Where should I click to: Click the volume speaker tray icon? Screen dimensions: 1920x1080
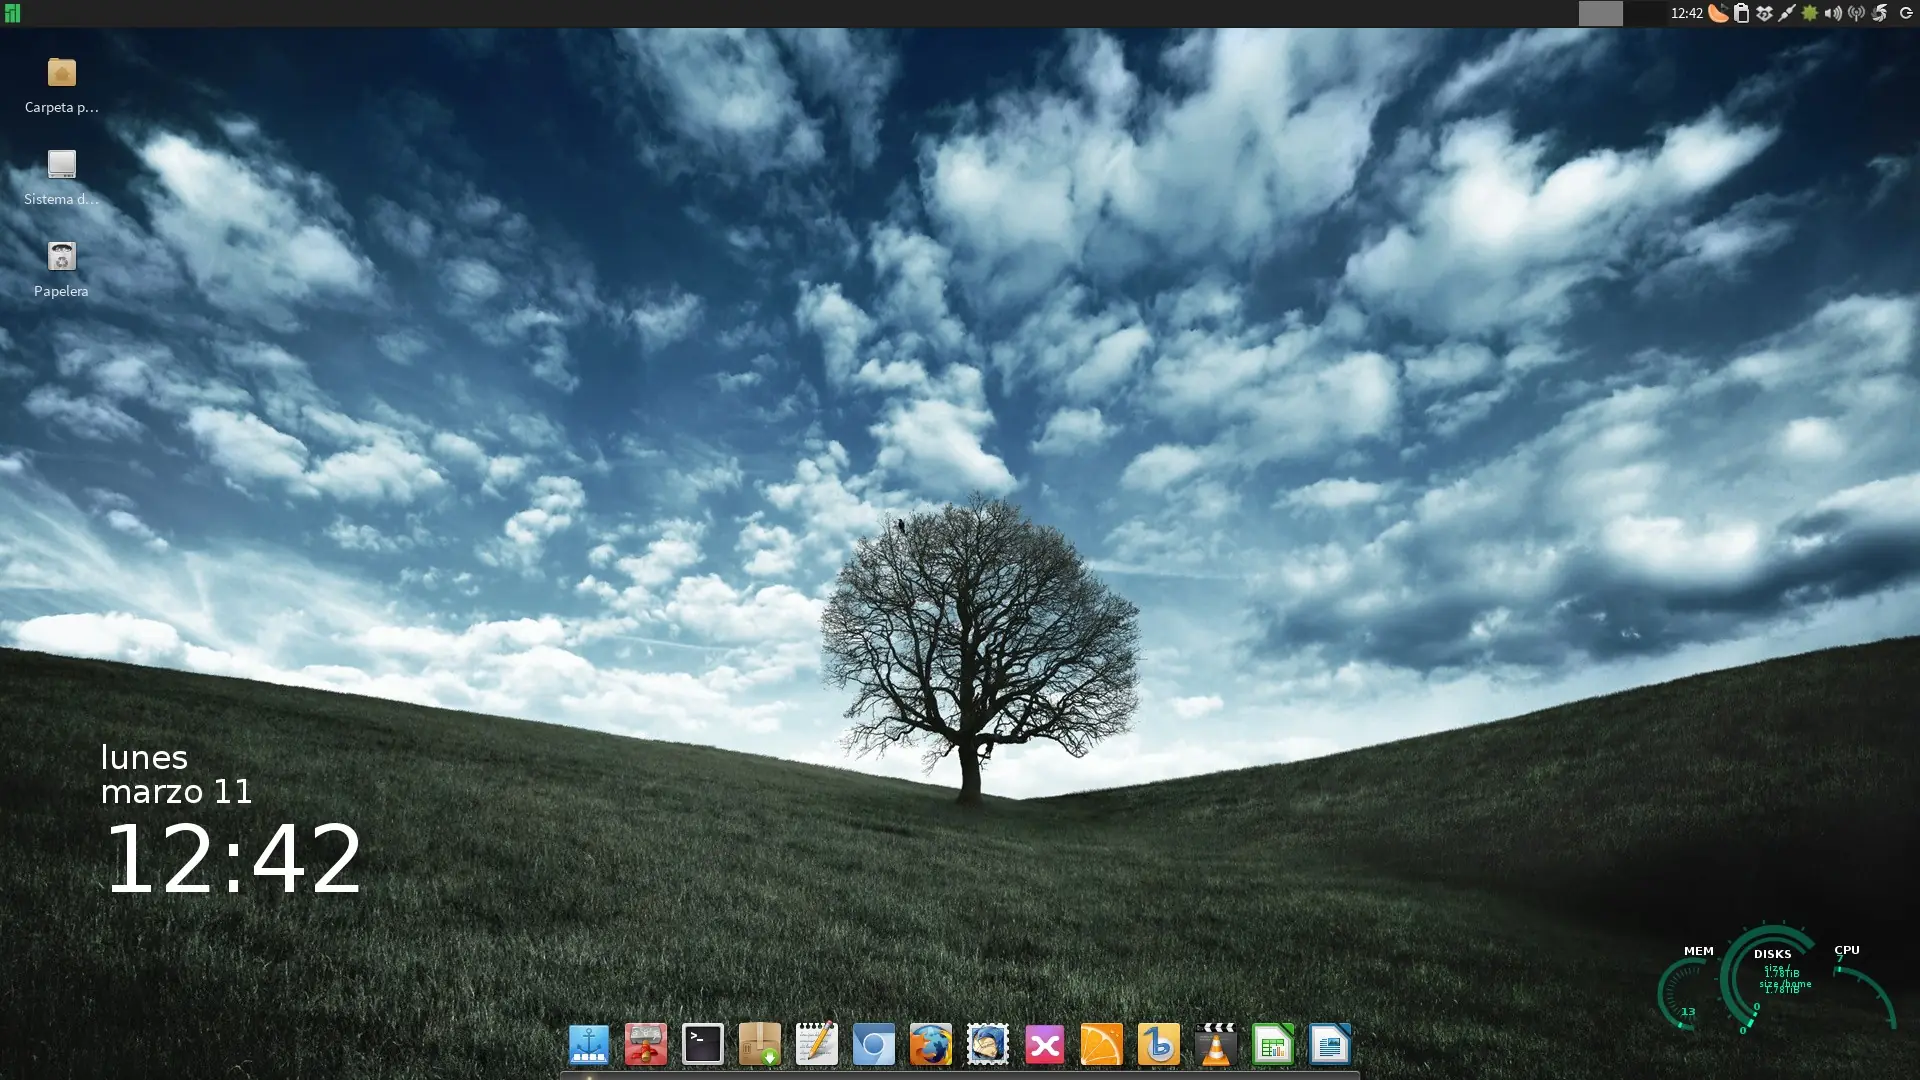click(x=1832, y=13)
